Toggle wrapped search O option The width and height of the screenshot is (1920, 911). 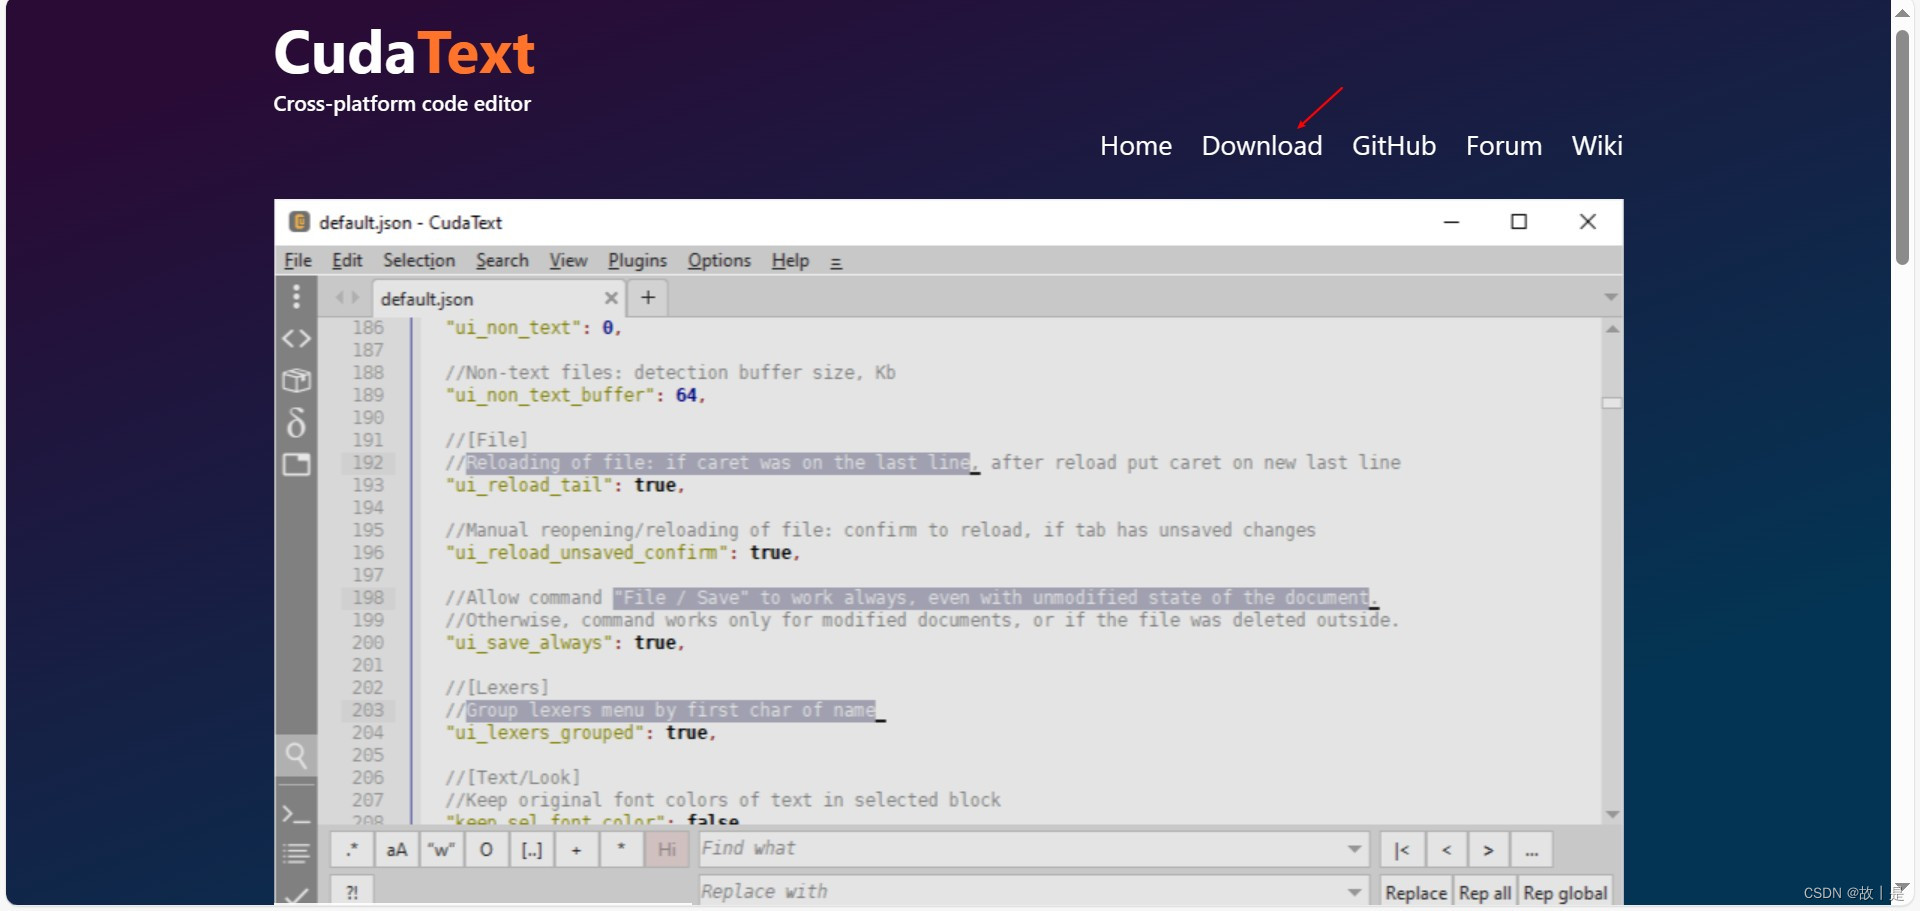coord(486,850)
